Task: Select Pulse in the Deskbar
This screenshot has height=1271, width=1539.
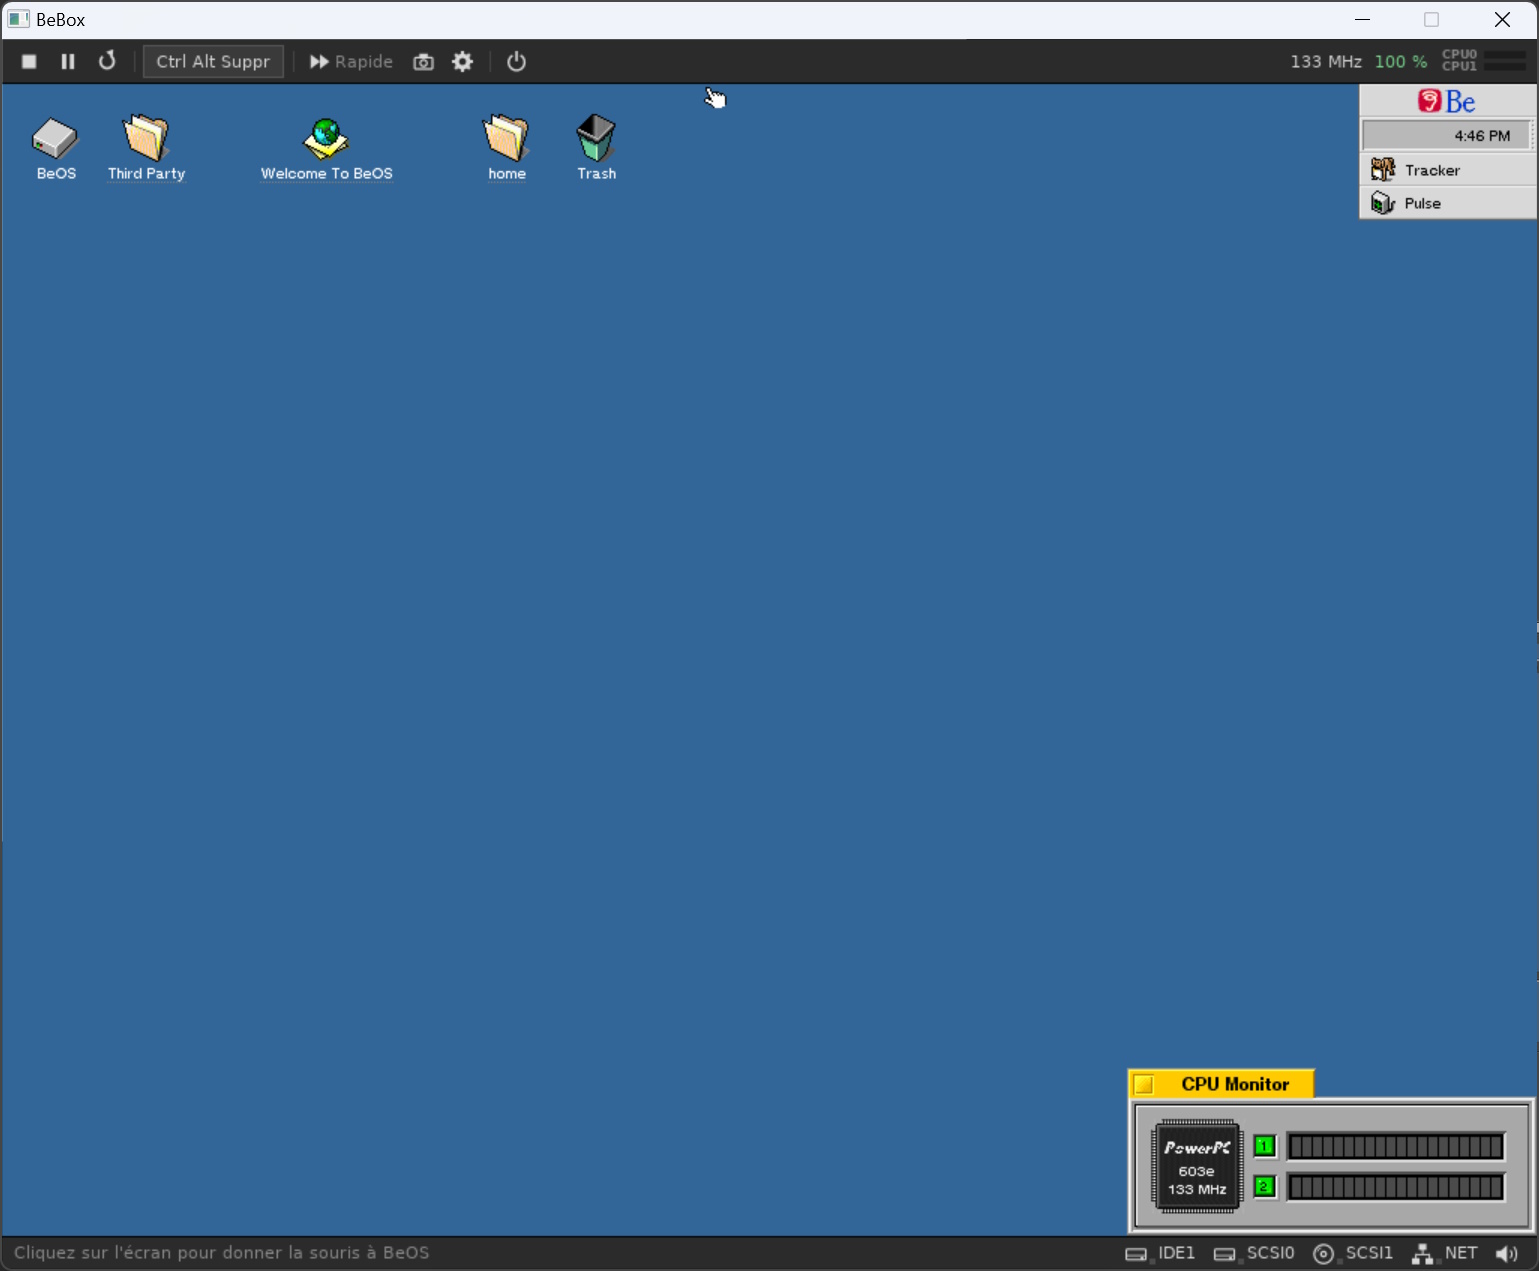Action: coord(1447,203)
